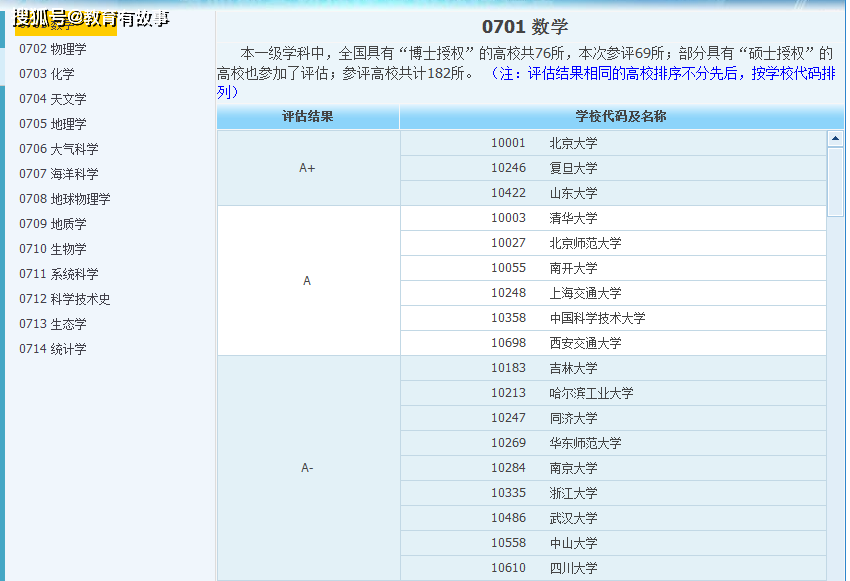The width and height of the screenshot is (850, 581).
Task: Choose 0708 地球物理学 discipline
Action: (x=65, y=199)
